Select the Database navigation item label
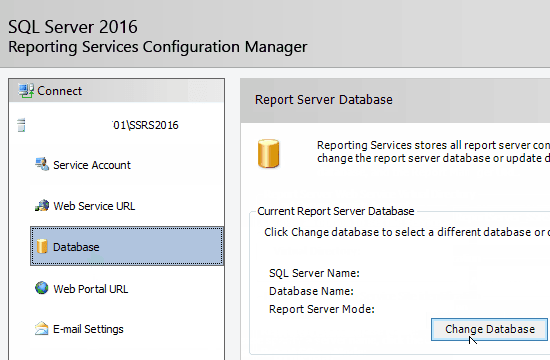Screen dimensions: 550x360 pyautogui.click(x=76, y=247)
